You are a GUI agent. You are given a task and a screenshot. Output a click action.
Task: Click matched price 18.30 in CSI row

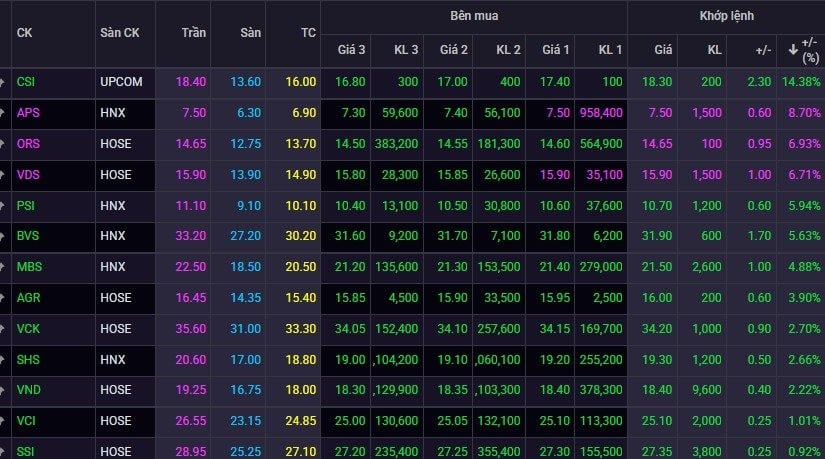[657, 82]
